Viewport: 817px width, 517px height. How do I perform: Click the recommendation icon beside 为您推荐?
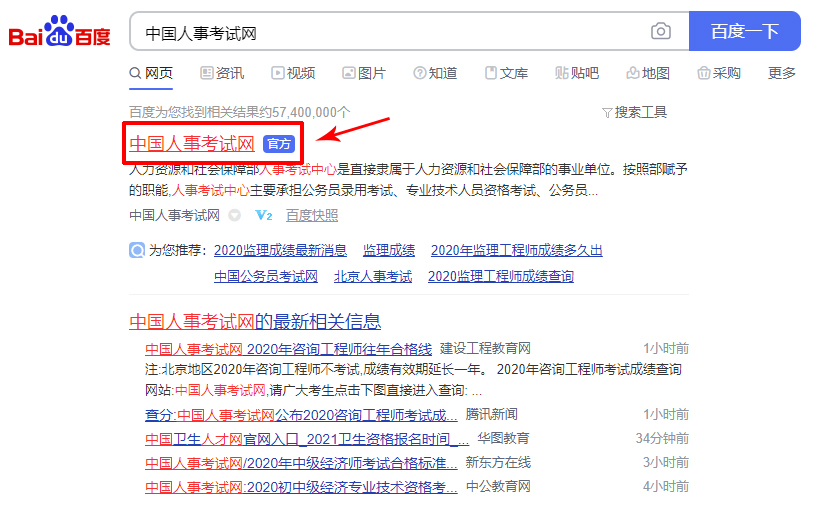[137, 250]
